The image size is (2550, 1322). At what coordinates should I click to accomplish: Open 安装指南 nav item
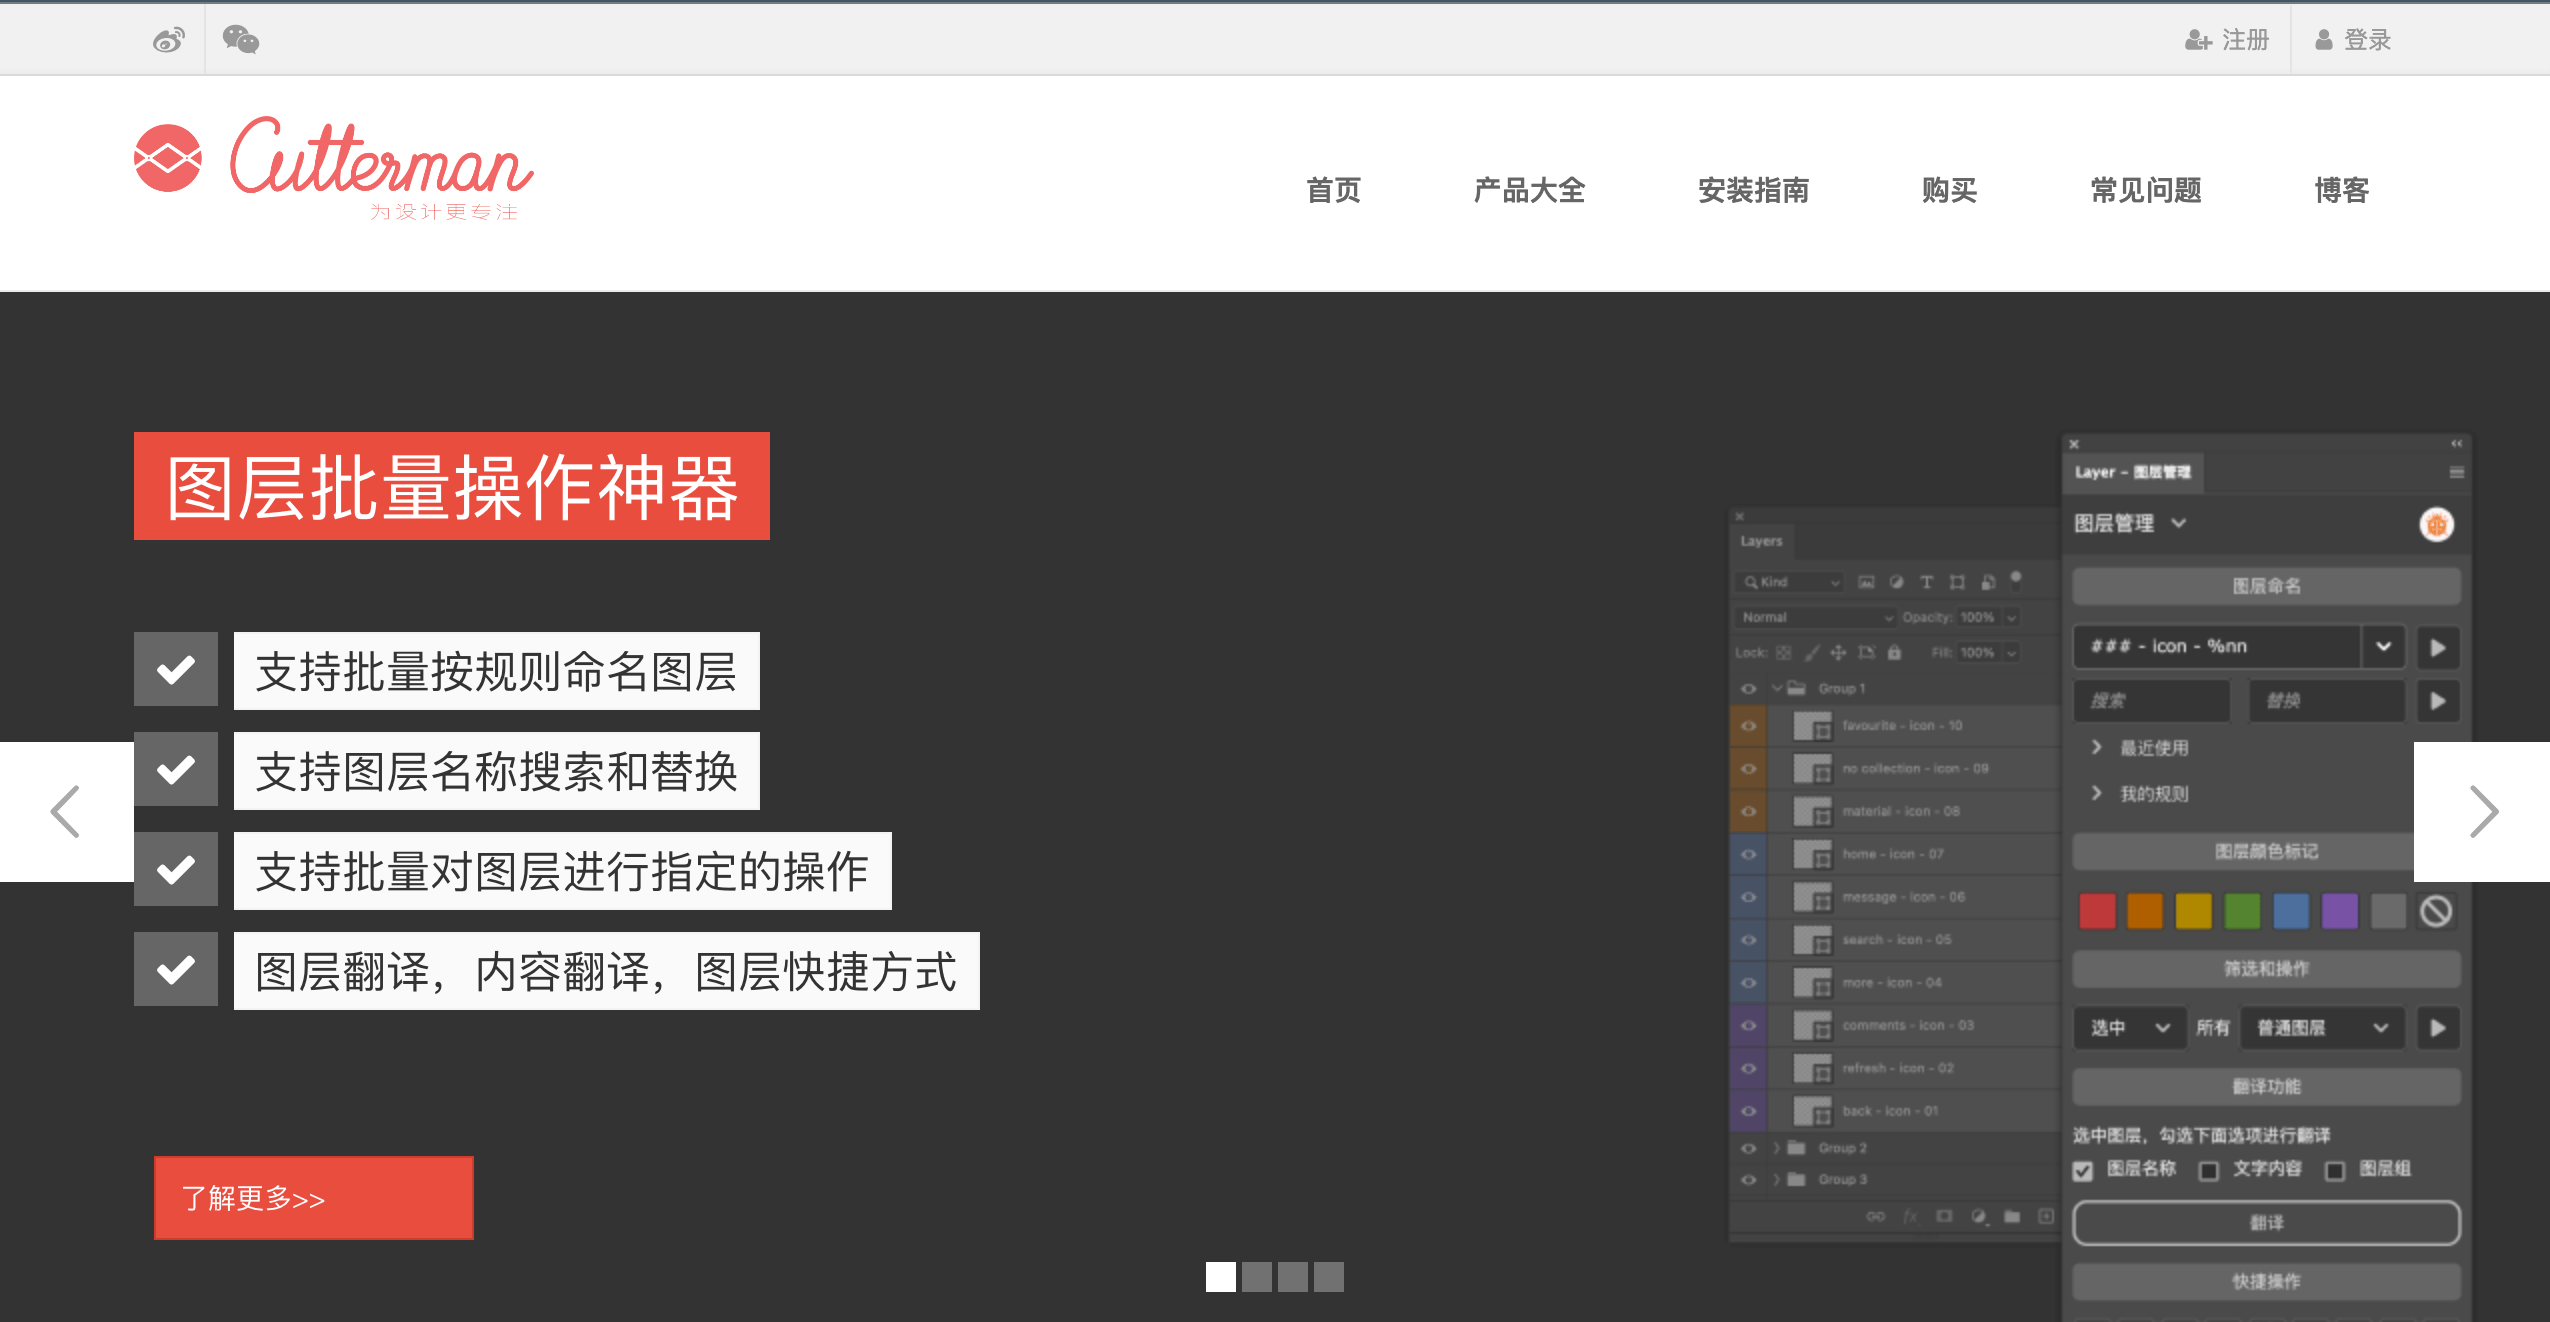[x=1753, y=190]
